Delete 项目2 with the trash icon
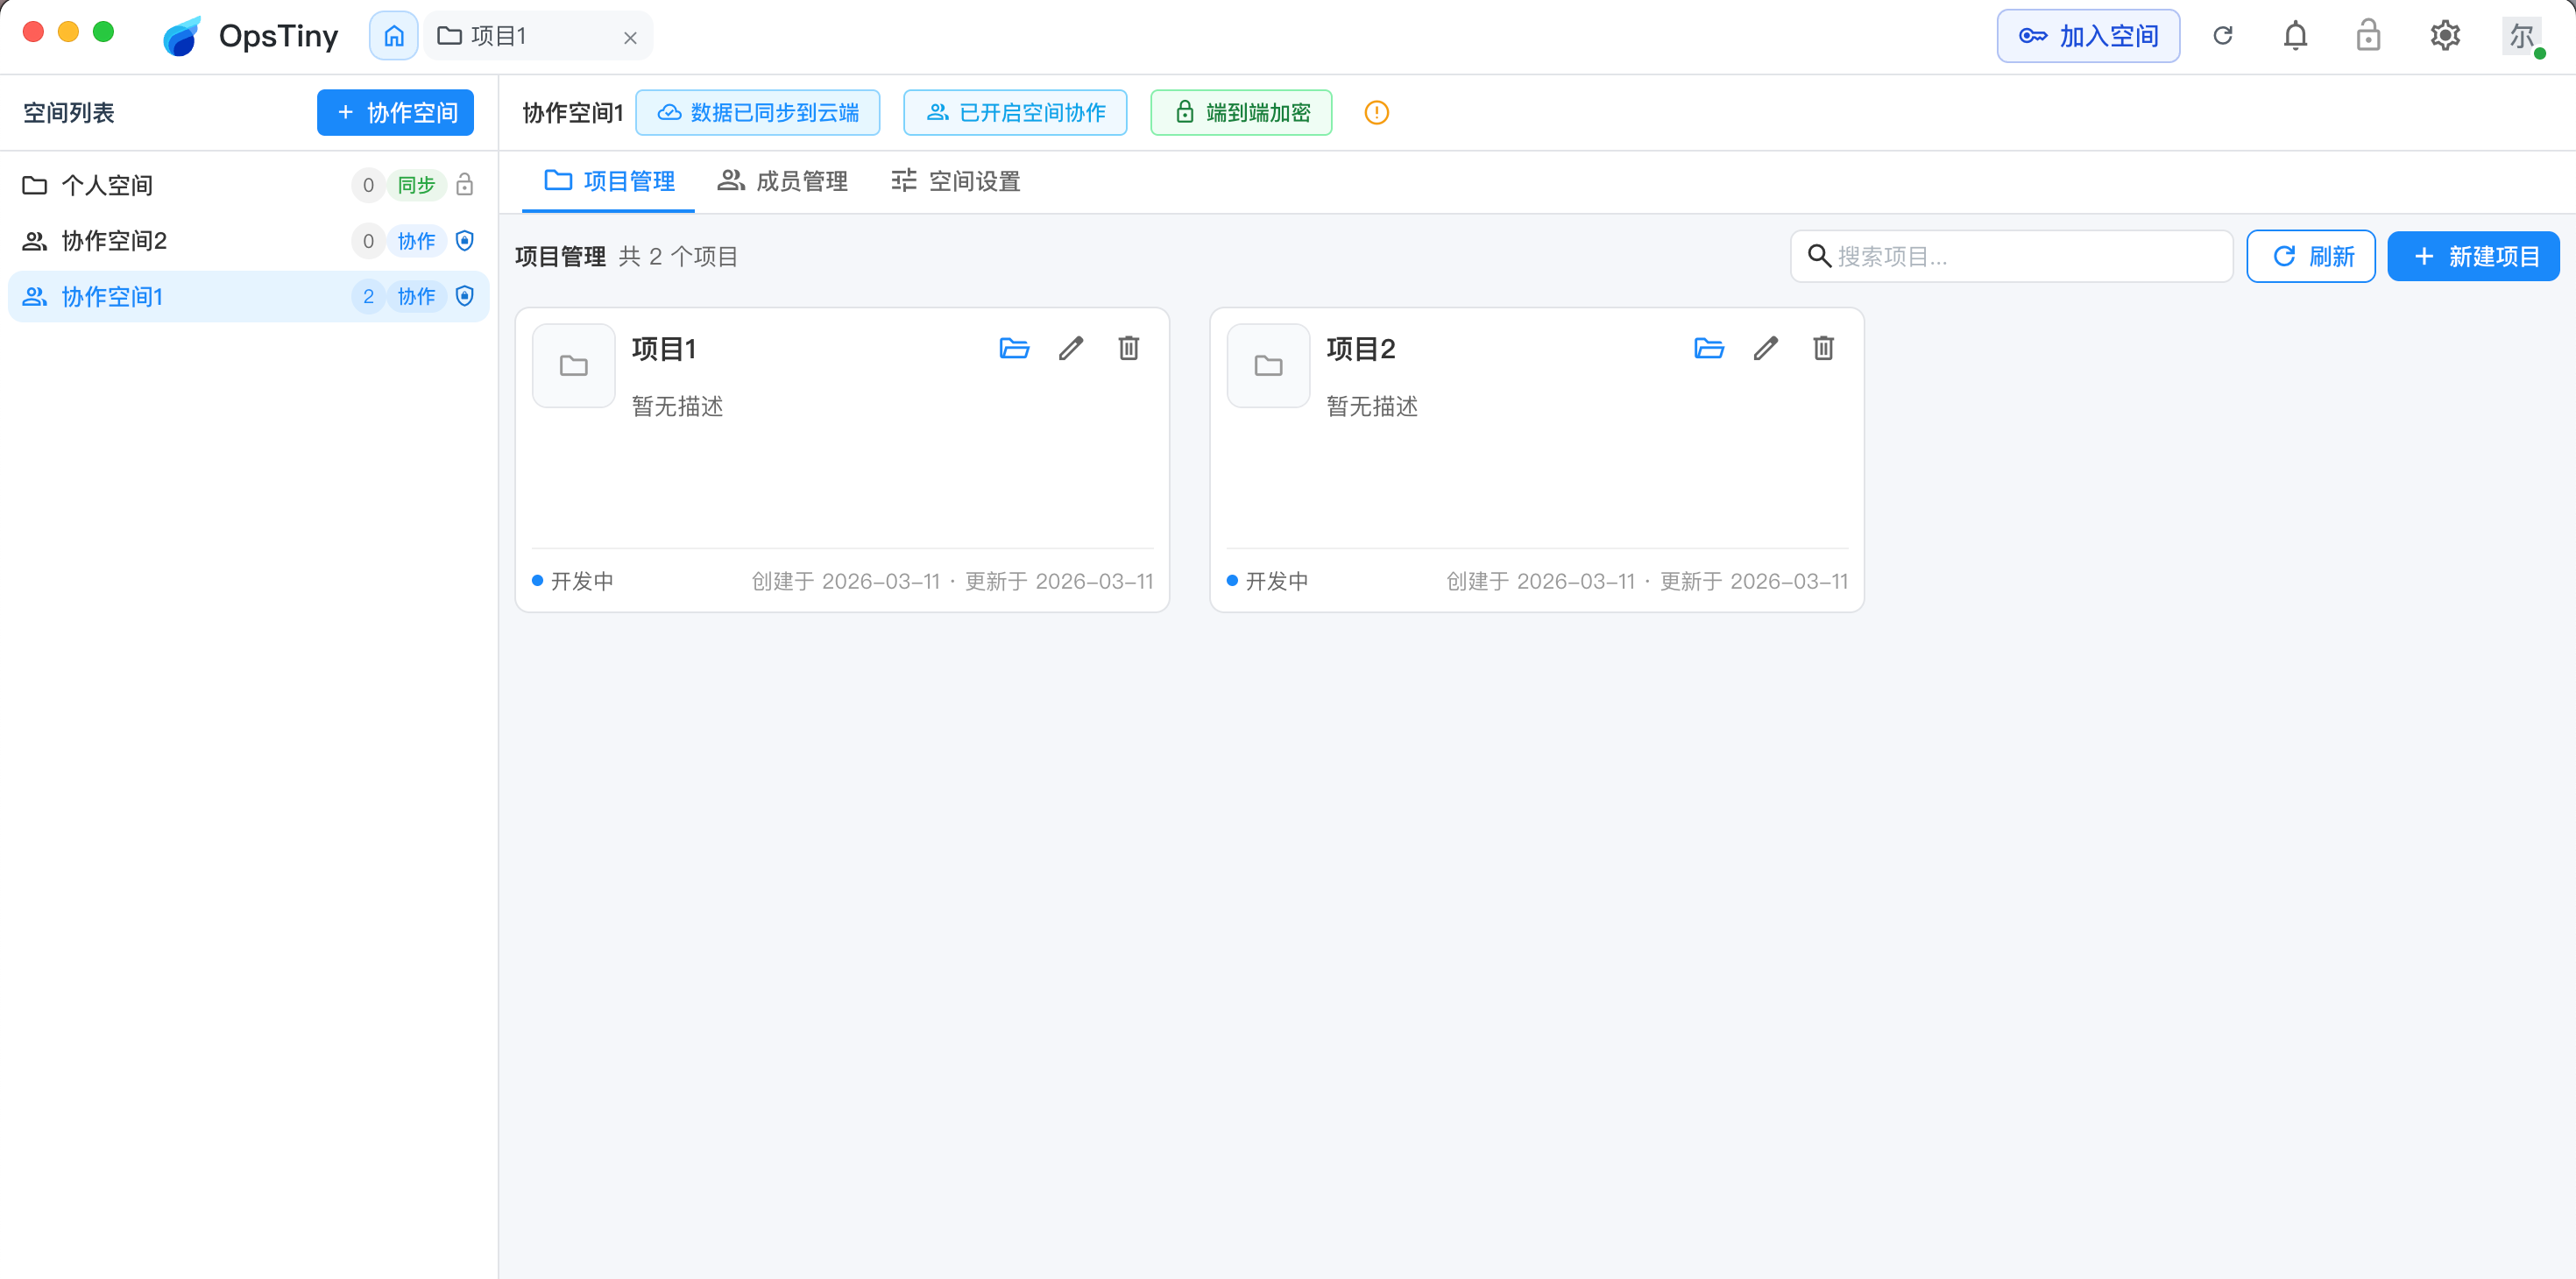Screen dimensions: 2576x1279 (x=1823, y=348)
